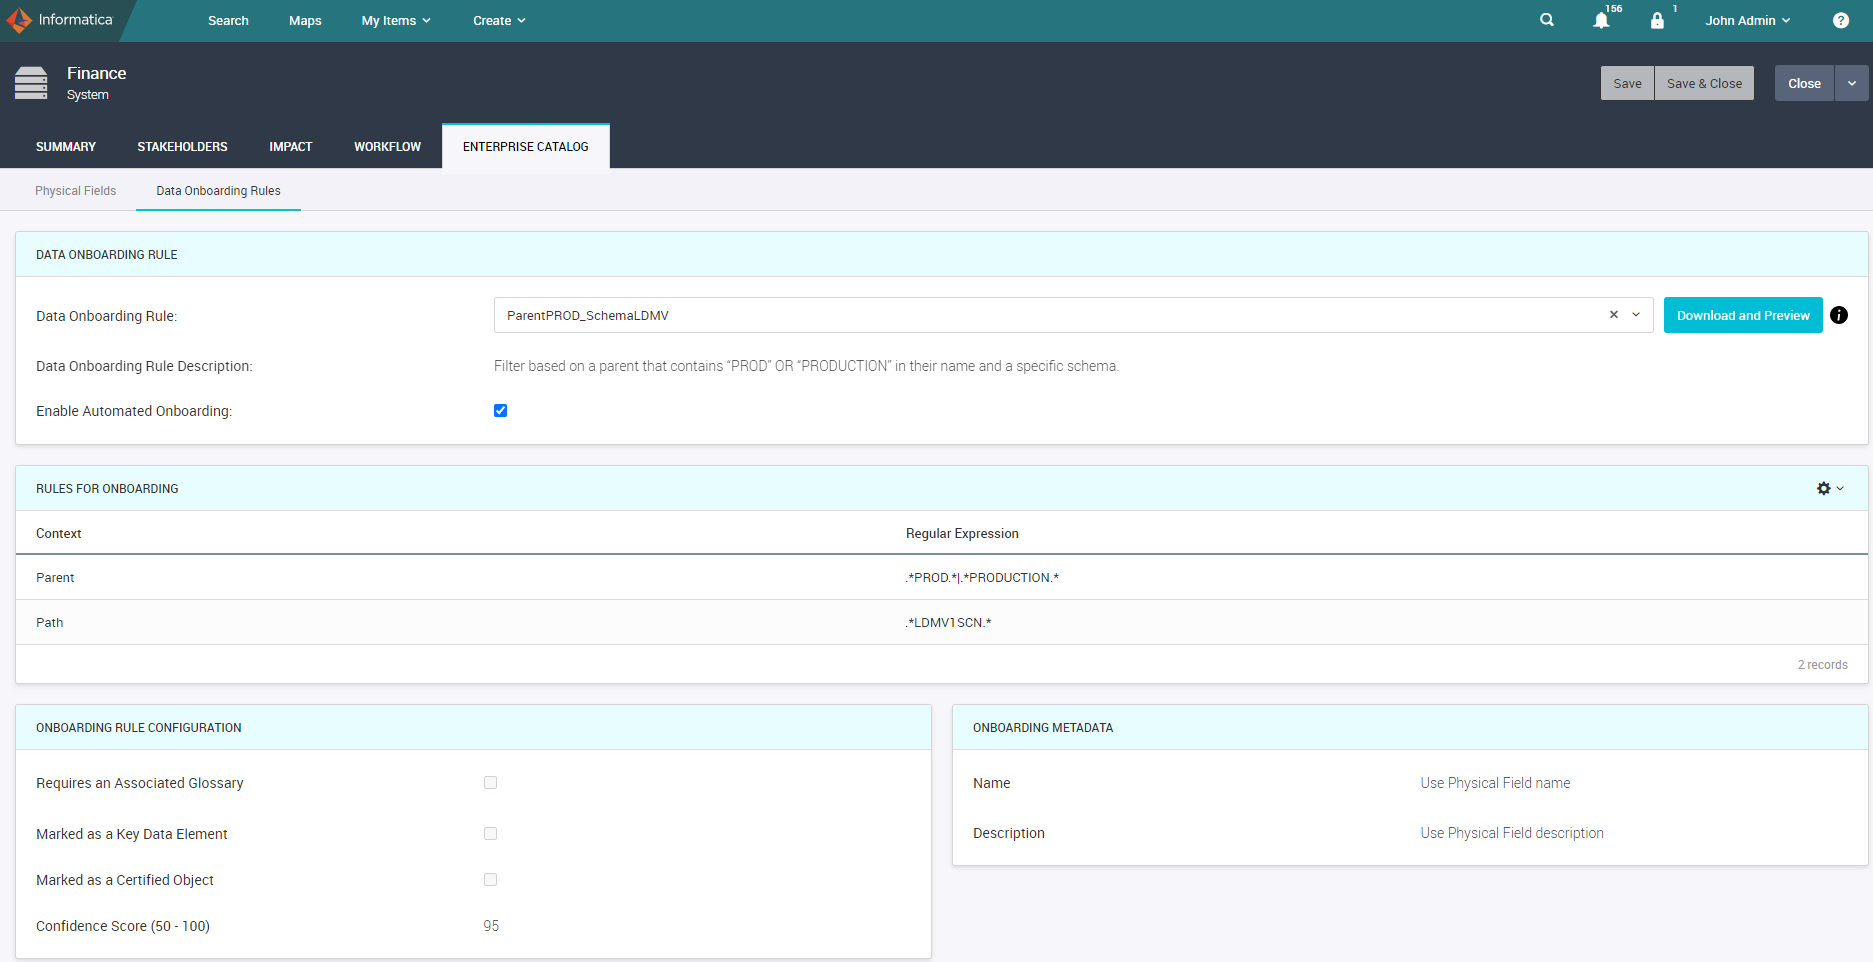The height and width of the screenshot is (962, 1873).
Task: Switch to the Workflow tab
Action: (387, 146)
